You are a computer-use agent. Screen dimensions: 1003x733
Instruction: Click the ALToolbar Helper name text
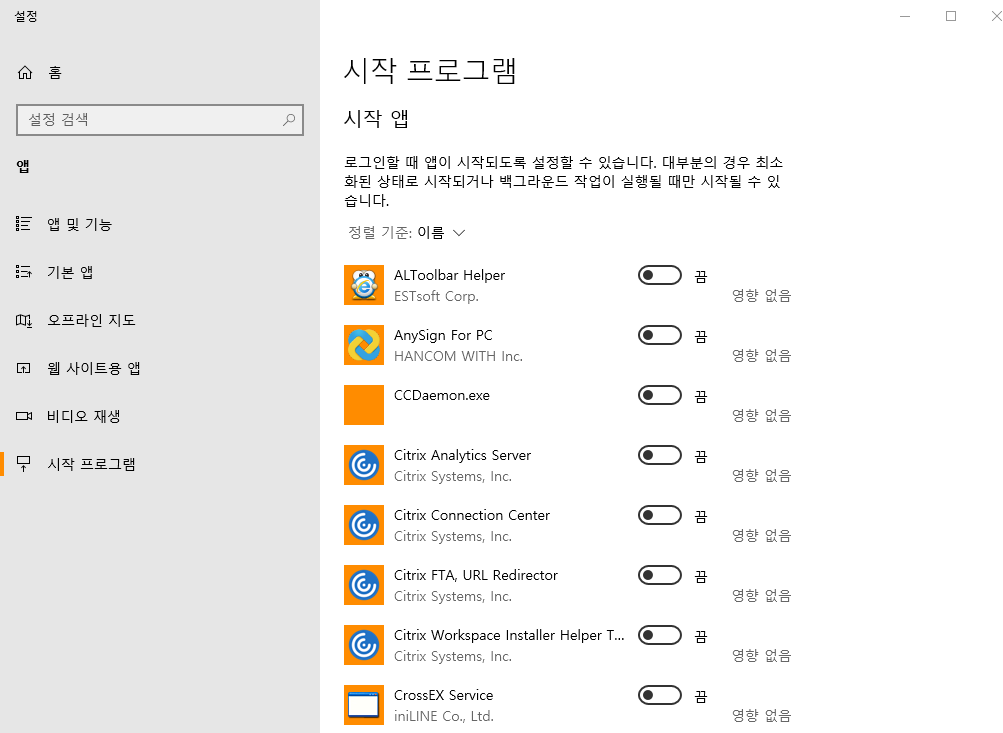coord(449,275)
